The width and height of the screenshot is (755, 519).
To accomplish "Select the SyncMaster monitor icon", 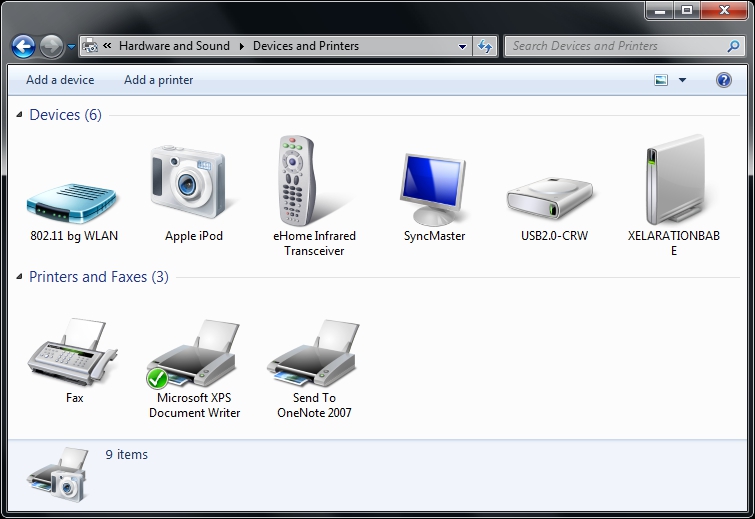I will click(433, 189).
